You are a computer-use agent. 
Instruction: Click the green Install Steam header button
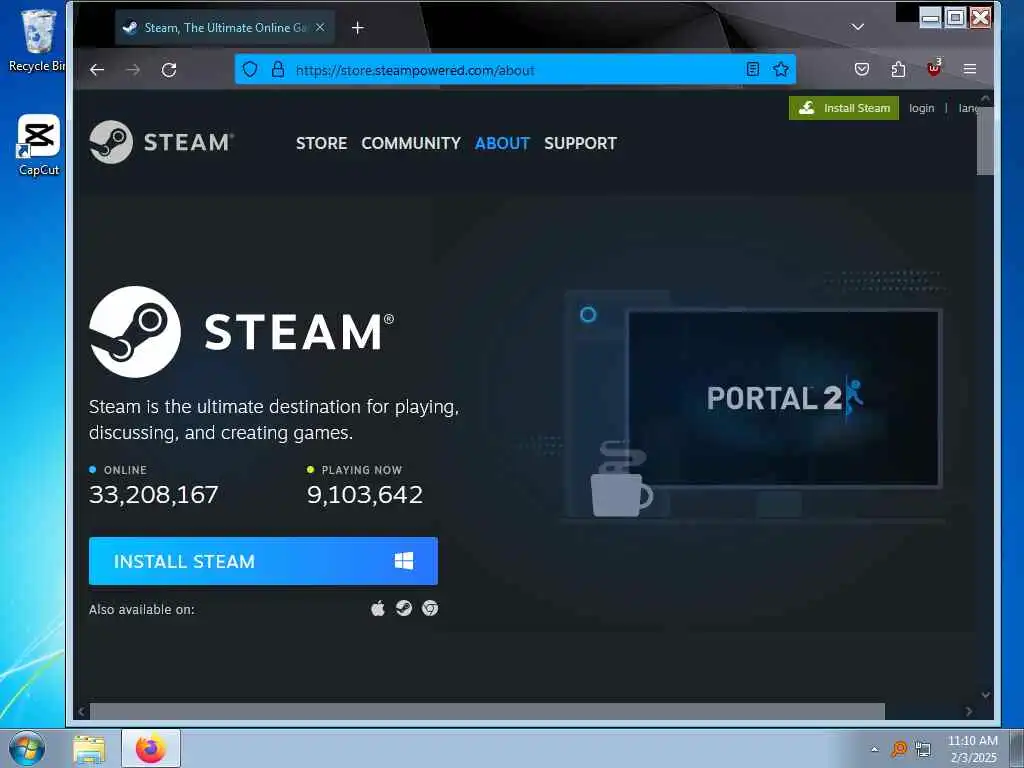tap(844, 108)
